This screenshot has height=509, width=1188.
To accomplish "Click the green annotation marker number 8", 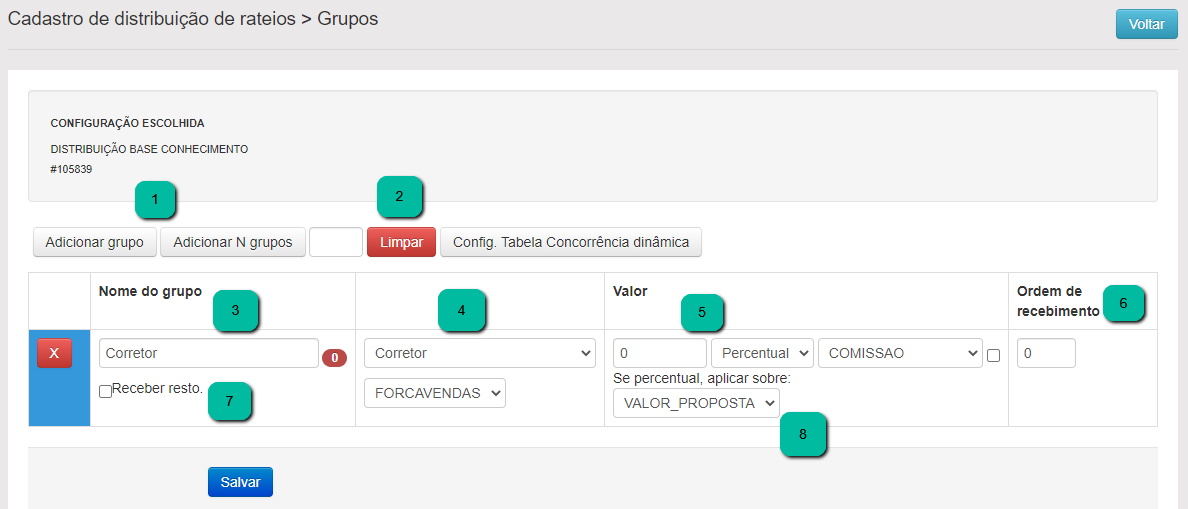I will pos(802,436).
